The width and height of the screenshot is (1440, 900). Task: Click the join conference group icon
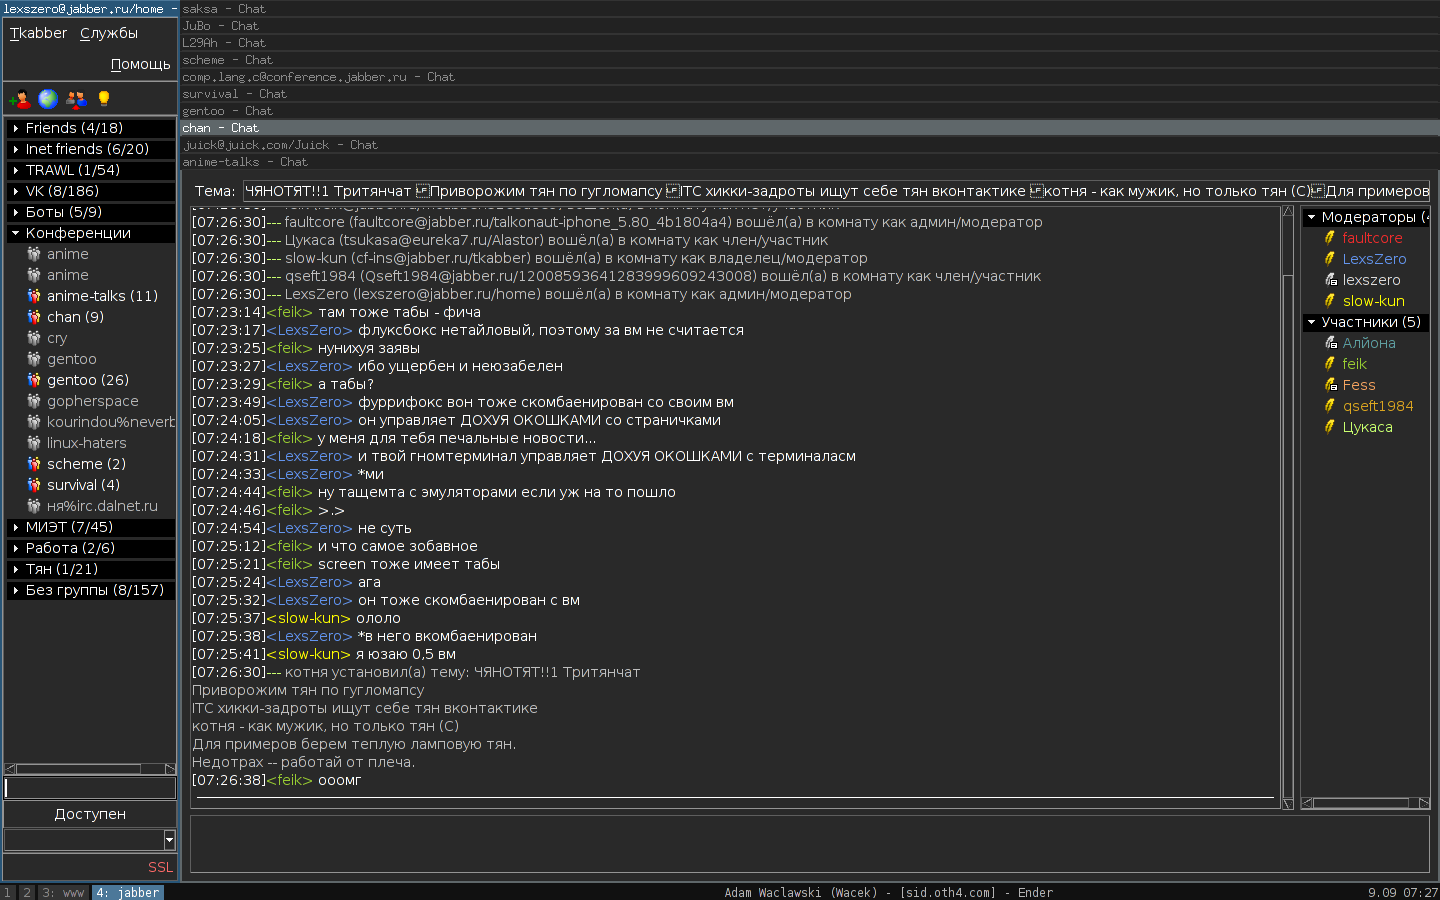[x=76, y=99]
